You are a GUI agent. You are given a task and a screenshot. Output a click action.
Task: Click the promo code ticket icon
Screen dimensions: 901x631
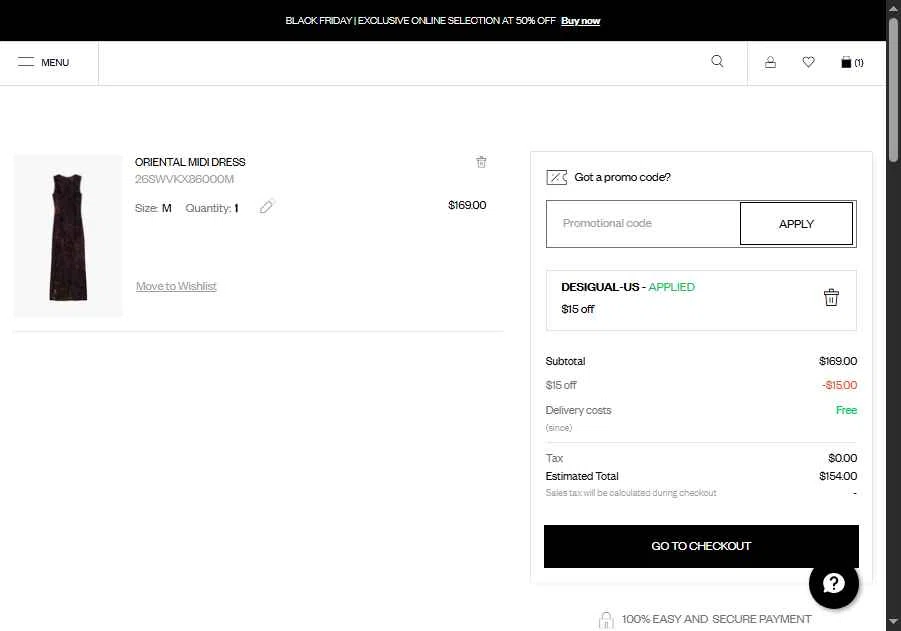(x=556, y=177)
